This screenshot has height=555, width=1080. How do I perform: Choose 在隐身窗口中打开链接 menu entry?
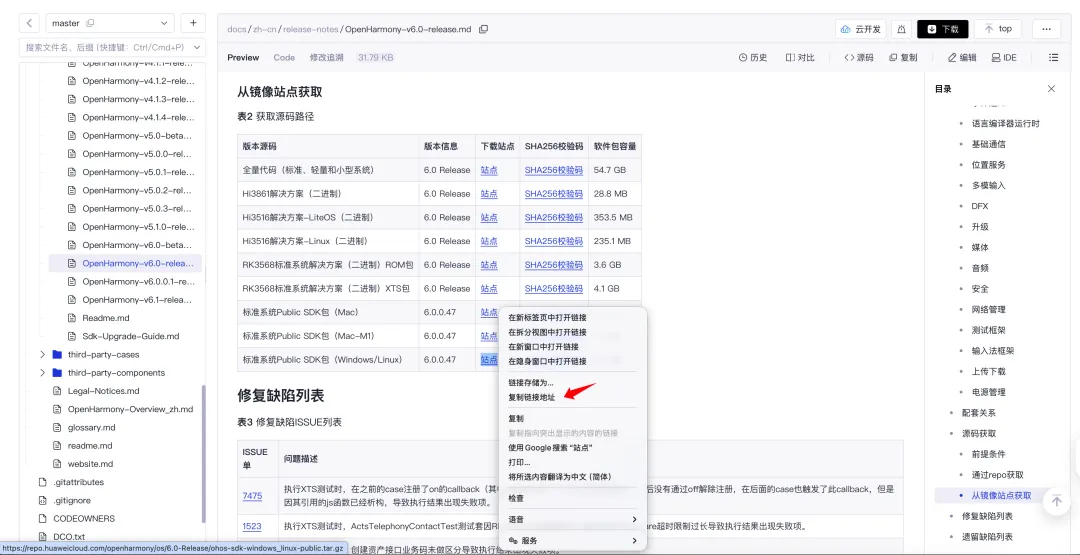click(548, 361)
